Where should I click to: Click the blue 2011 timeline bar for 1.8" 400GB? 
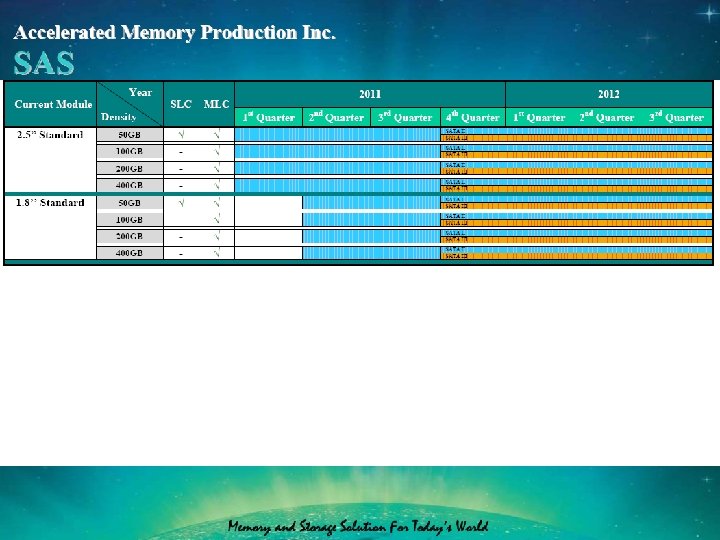pyautogui.click(x=371, y=253)
